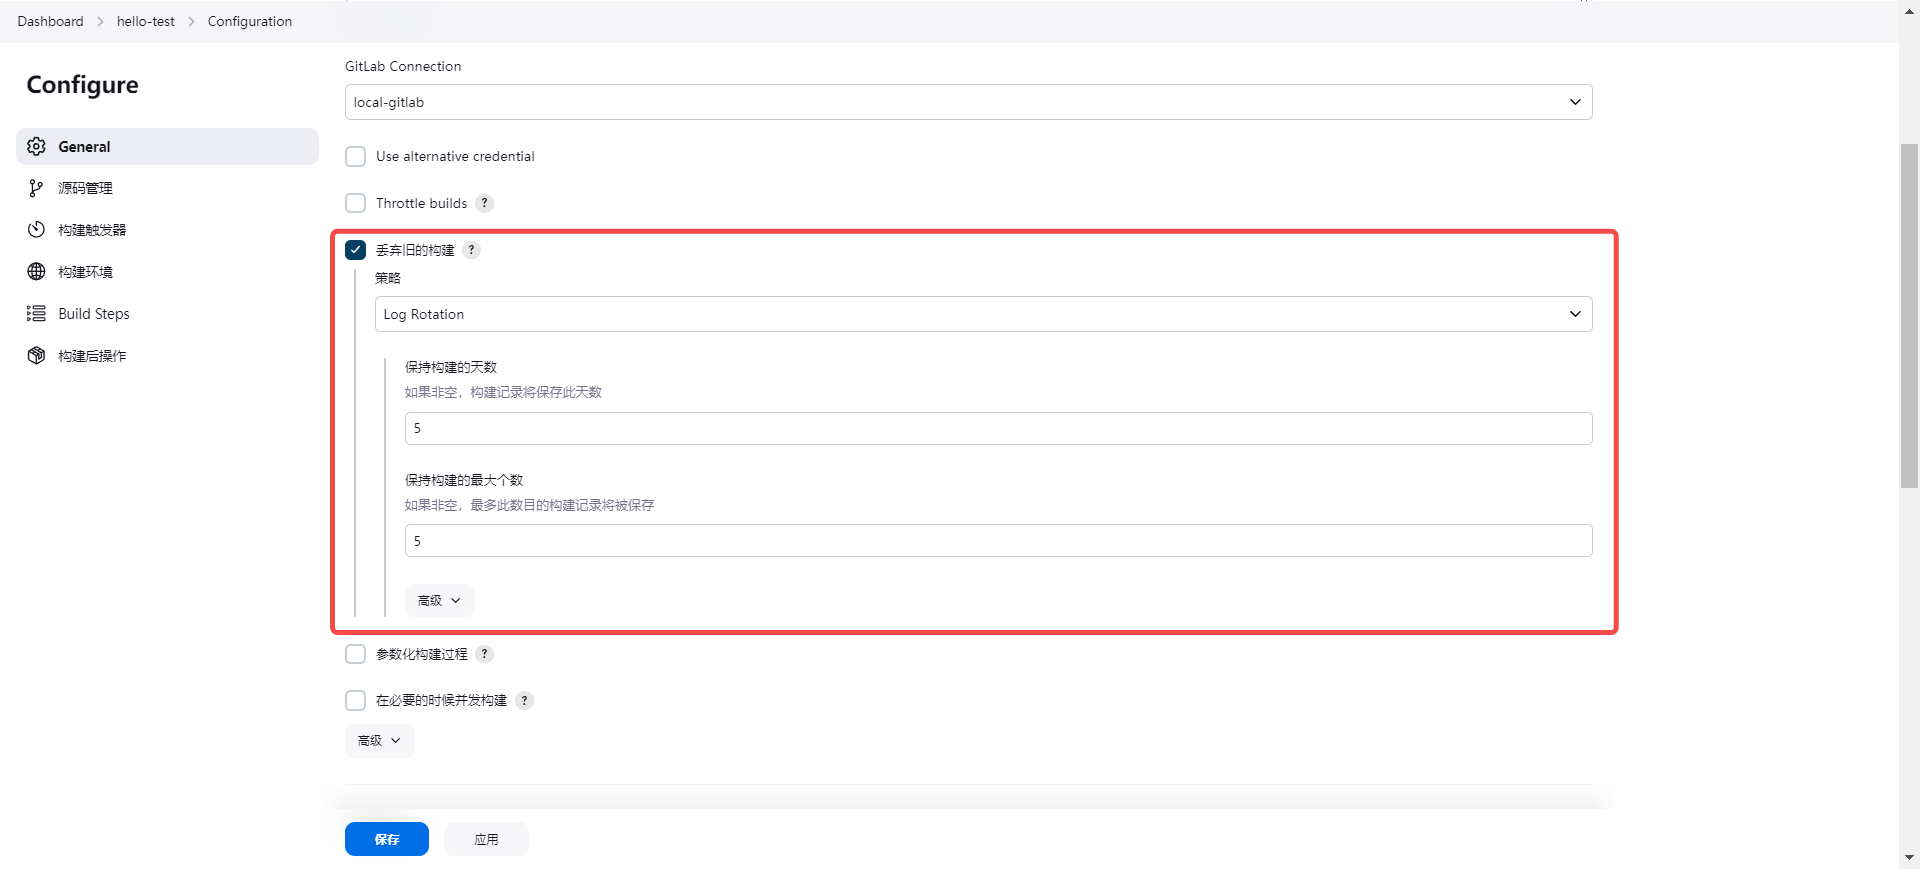Click the 保持构建的天数 input field

click(x=997, y=428)
